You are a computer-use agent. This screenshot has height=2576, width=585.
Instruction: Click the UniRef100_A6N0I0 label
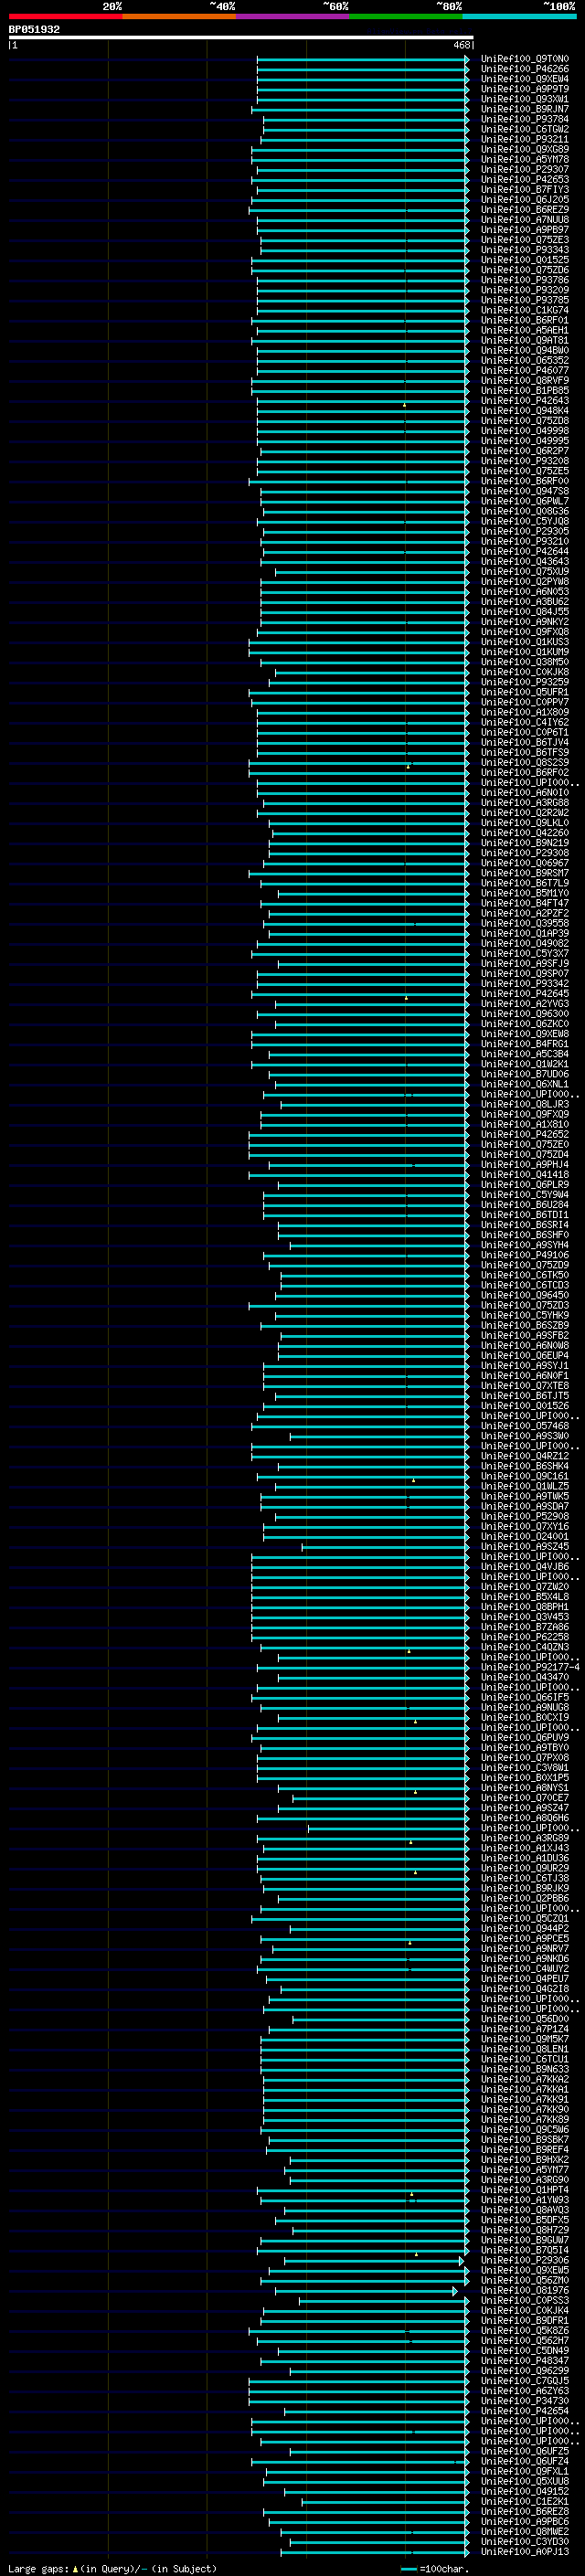point(524,793)
